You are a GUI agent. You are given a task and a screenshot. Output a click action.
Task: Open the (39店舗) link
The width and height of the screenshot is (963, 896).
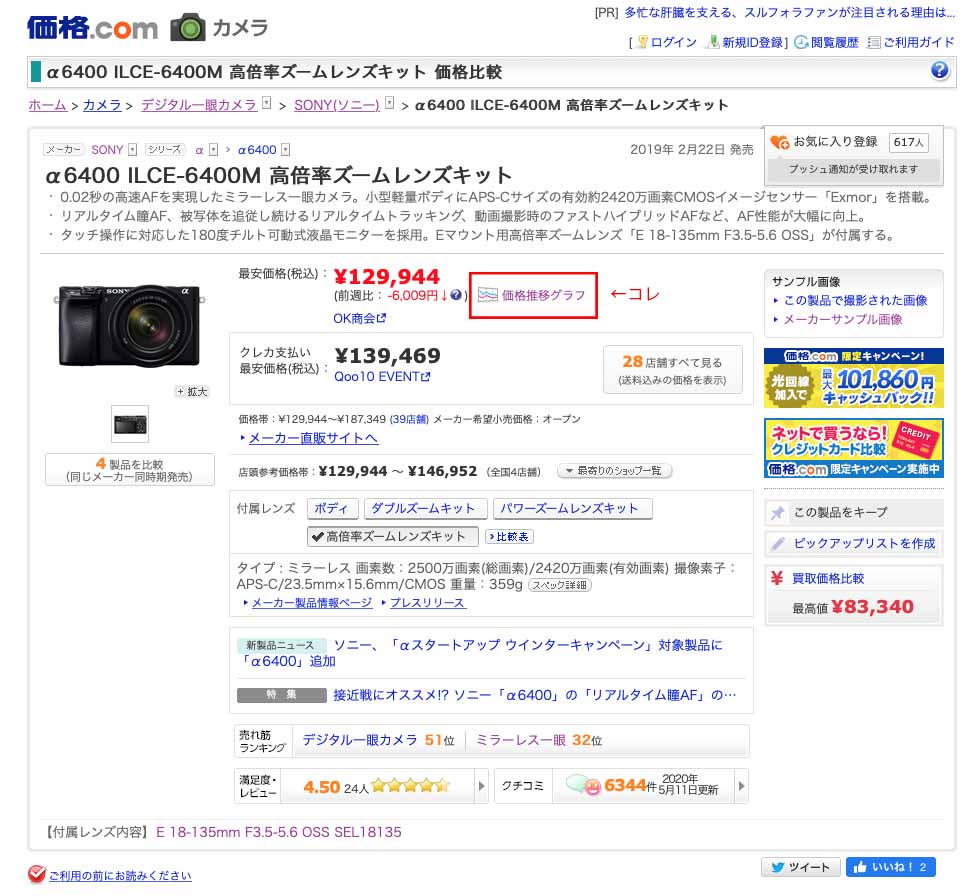pos(409,419)
